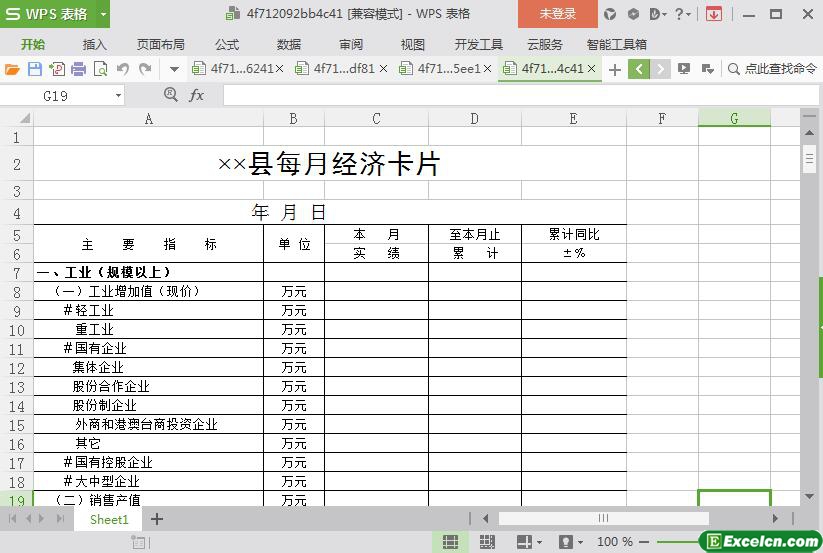
Task: Select column C header
Action: point(376,119)
